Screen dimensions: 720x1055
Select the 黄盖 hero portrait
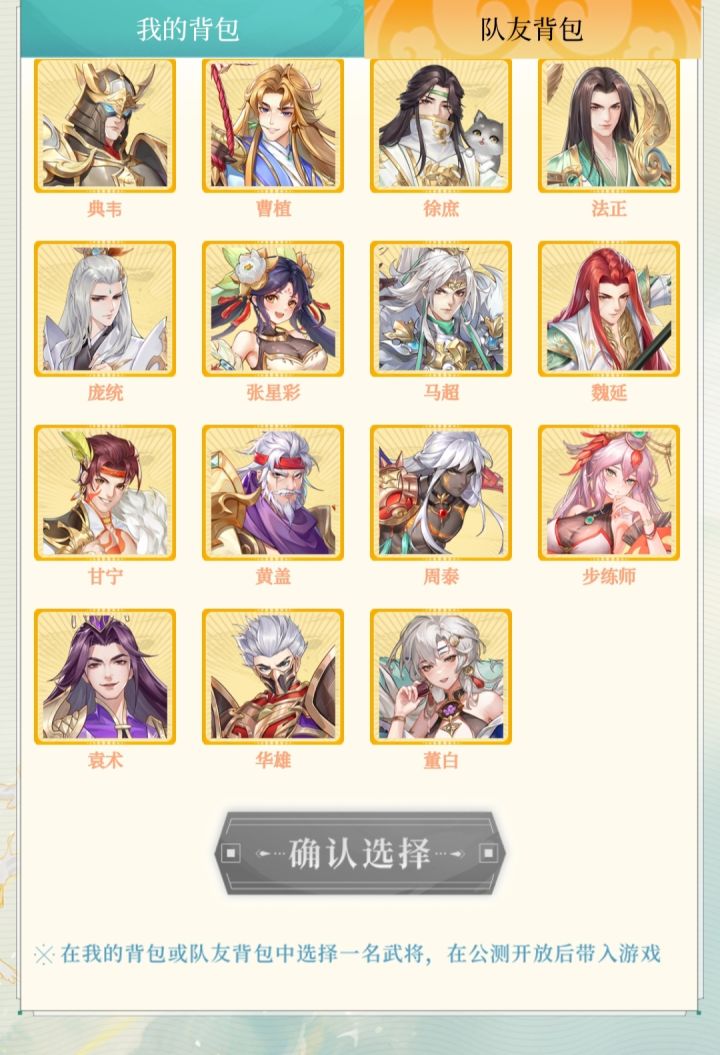(273, 493)
